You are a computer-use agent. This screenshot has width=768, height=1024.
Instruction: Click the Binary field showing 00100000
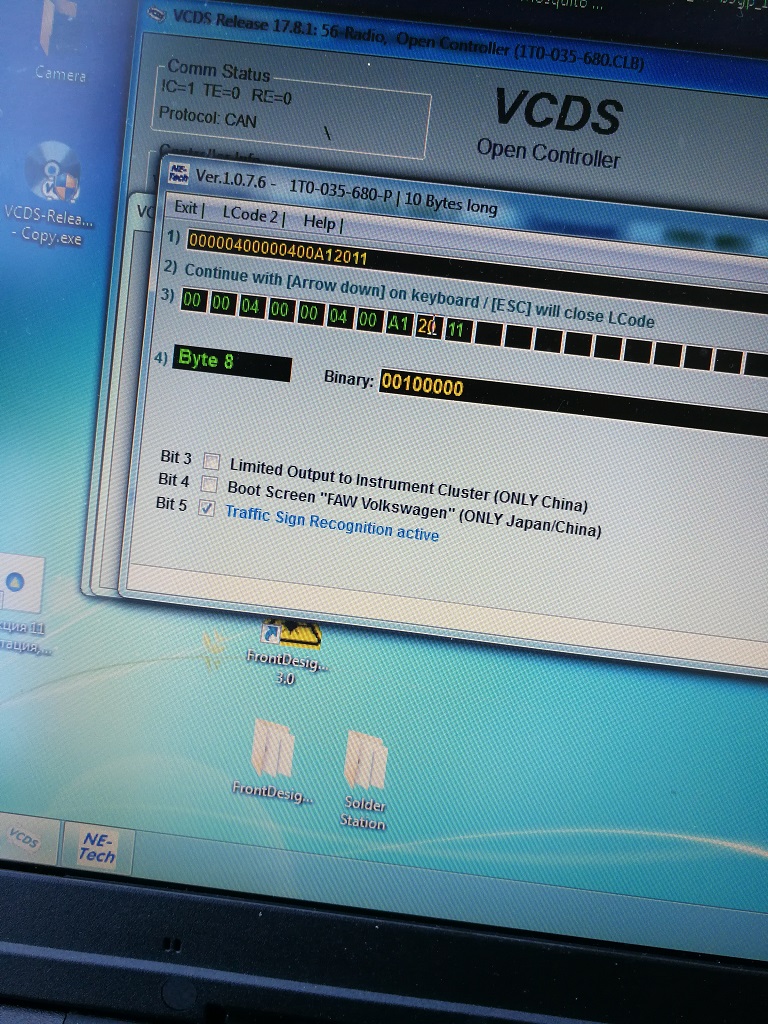point(422,385)
